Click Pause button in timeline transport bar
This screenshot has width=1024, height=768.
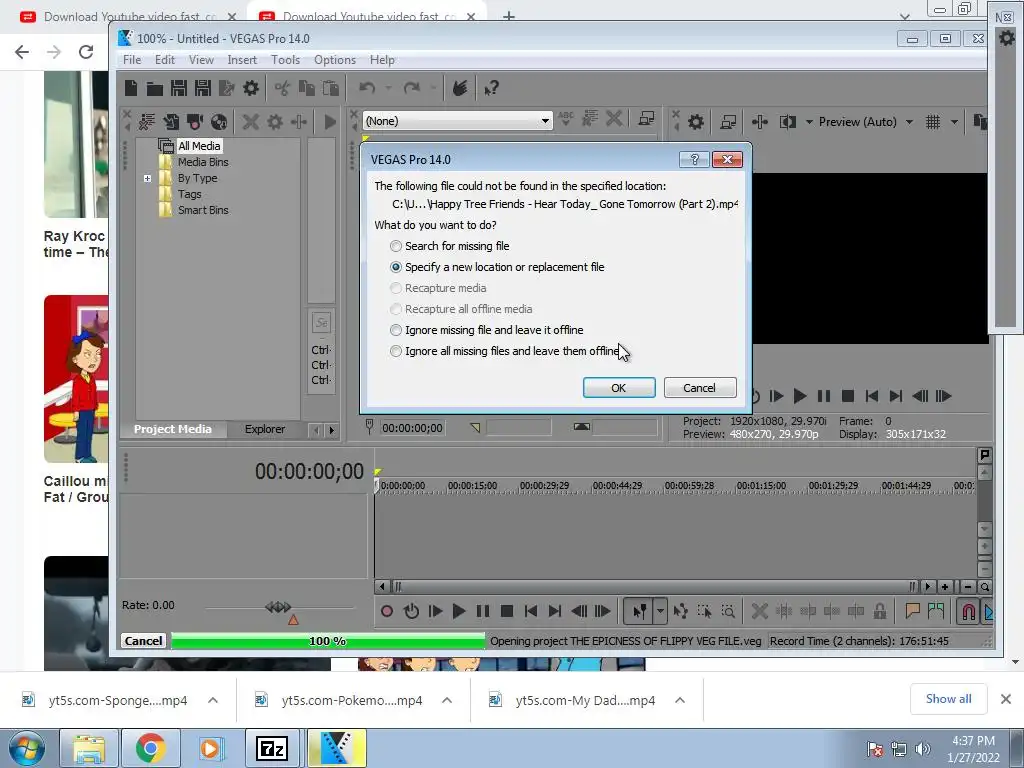(483, 611)
